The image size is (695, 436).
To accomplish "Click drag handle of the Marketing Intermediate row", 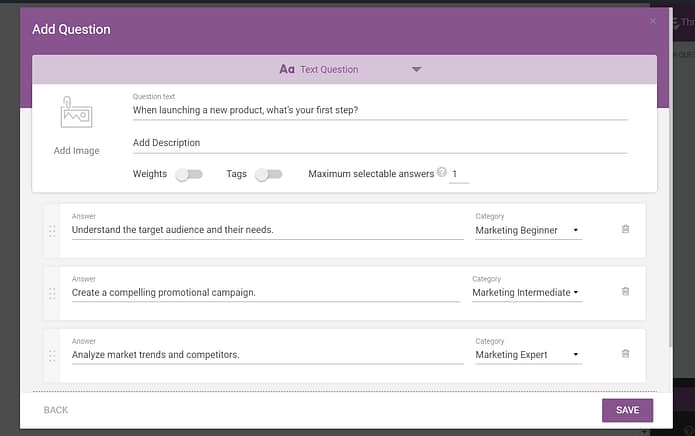I will 52,293.
